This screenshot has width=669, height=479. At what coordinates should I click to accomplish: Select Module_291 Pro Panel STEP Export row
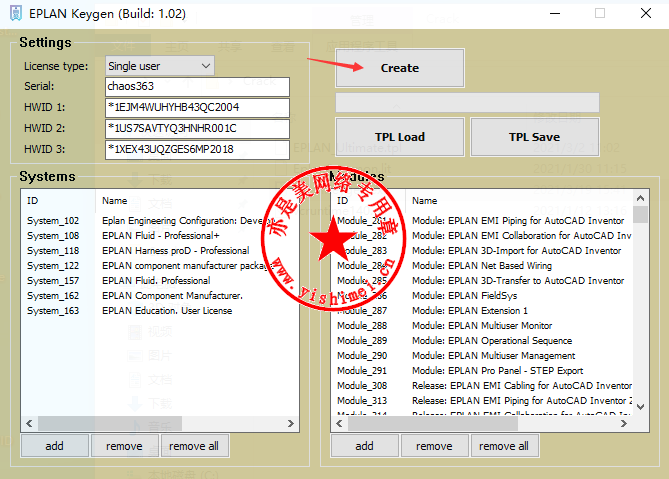[x=482, y=371]
